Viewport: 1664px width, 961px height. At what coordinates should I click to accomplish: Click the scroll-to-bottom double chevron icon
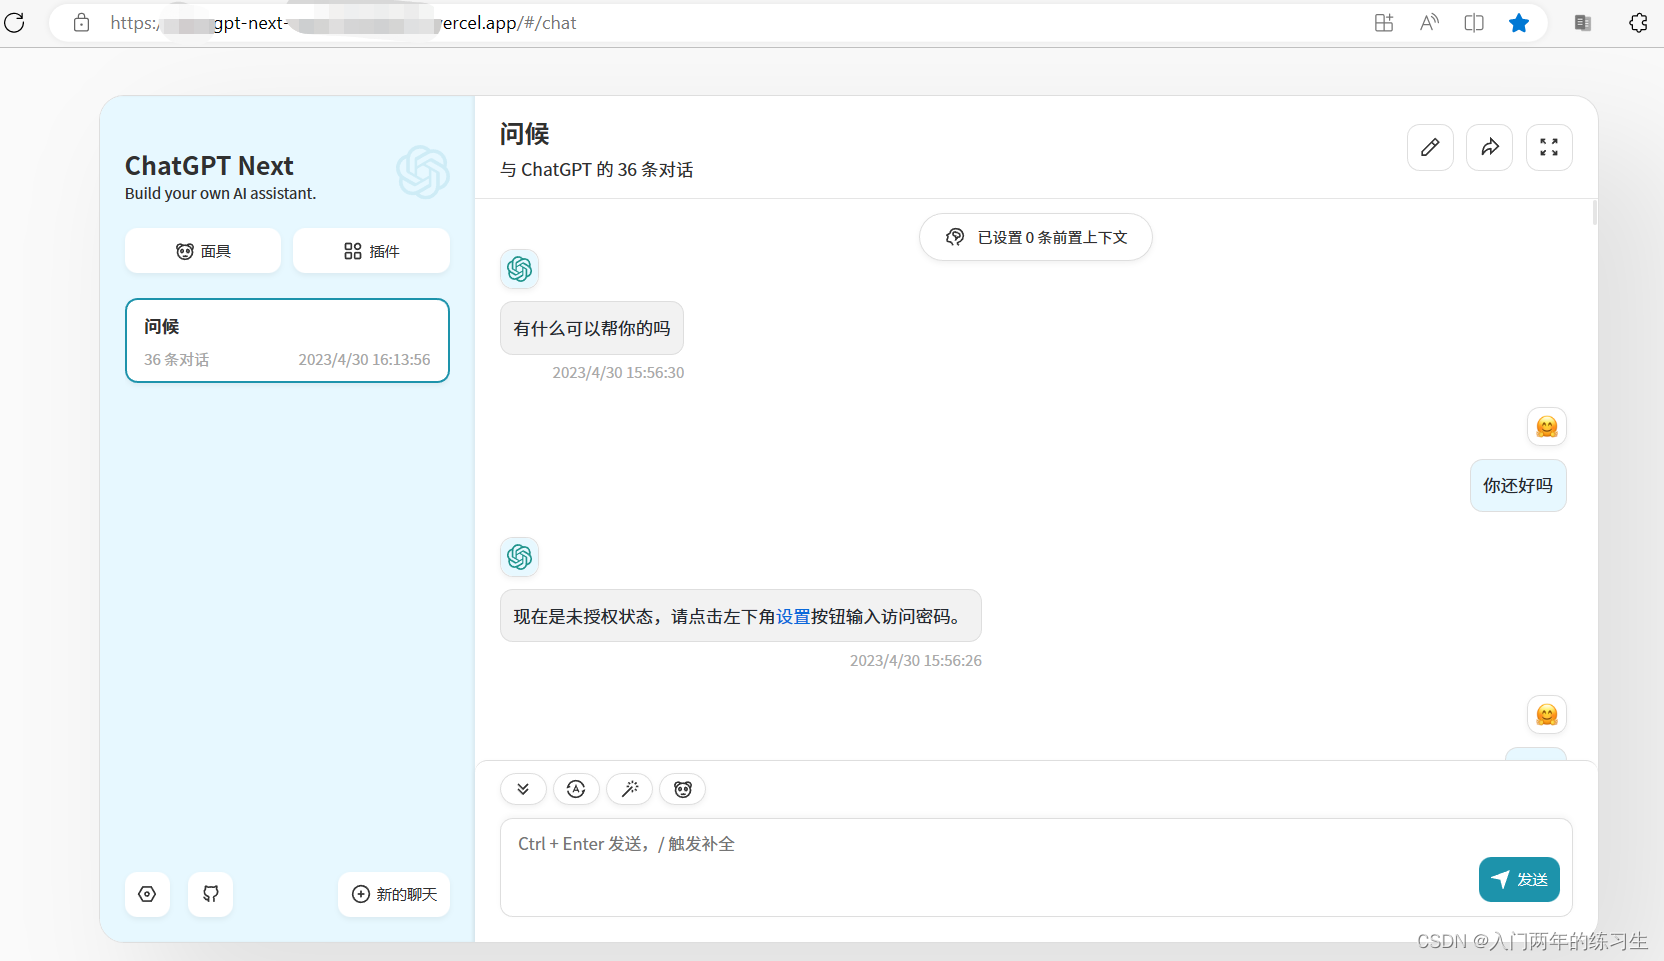[523, 789]
